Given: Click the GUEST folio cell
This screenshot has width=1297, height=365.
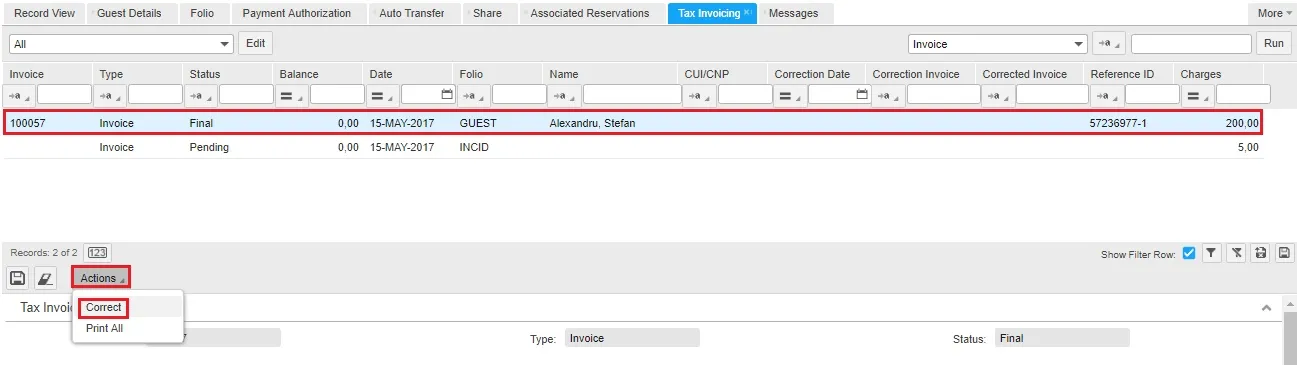Looking at the screenshot, I should tap(478, 123).
